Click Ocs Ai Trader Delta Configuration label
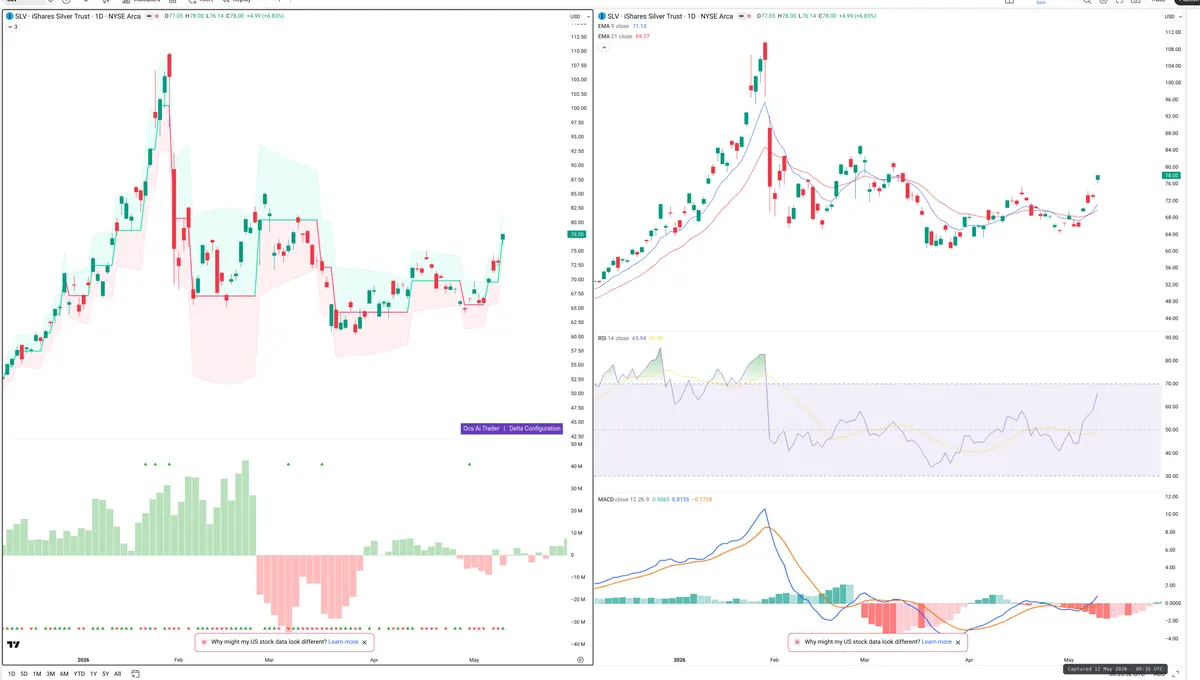The height and width of the screenshot is (680, 1200). pyautogui.click(x=512, y=428)
